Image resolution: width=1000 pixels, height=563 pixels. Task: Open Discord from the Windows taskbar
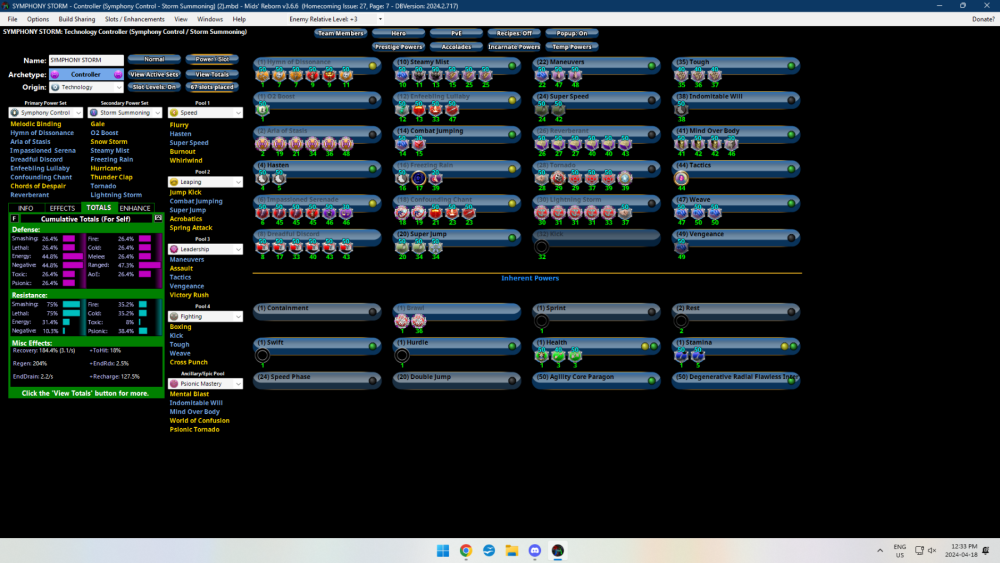pos(535,551)
